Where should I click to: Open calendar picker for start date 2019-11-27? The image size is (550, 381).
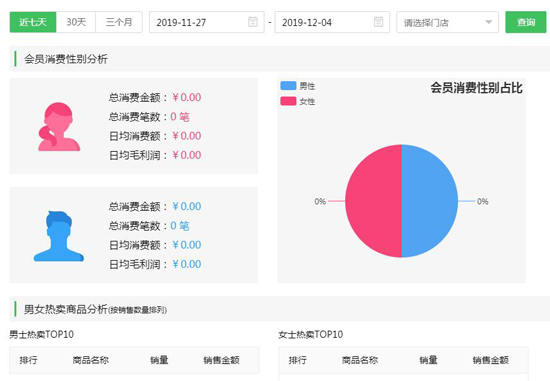coord(253,22)
